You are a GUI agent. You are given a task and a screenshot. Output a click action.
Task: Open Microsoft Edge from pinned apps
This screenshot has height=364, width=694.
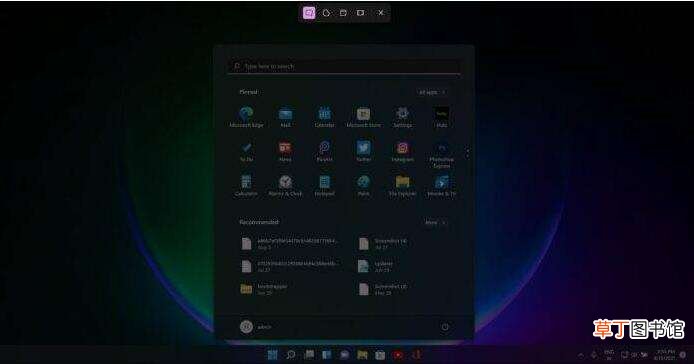click(246, 117)
